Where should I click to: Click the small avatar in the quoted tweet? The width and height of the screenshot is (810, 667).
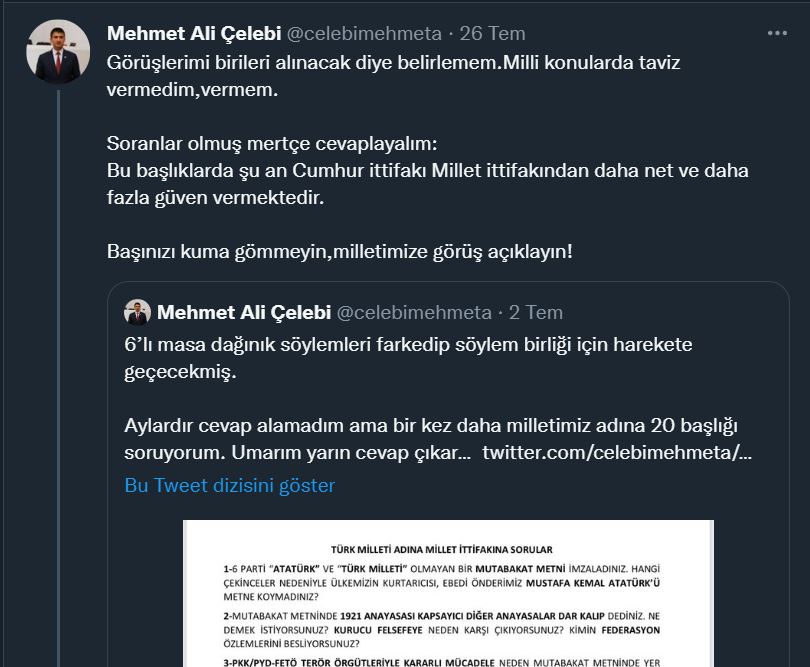coord(138,312)
